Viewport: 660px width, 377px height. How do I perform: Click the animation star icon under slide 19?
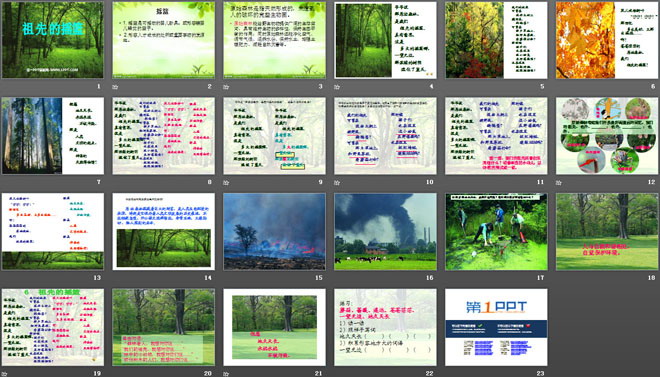click(4, 374)
